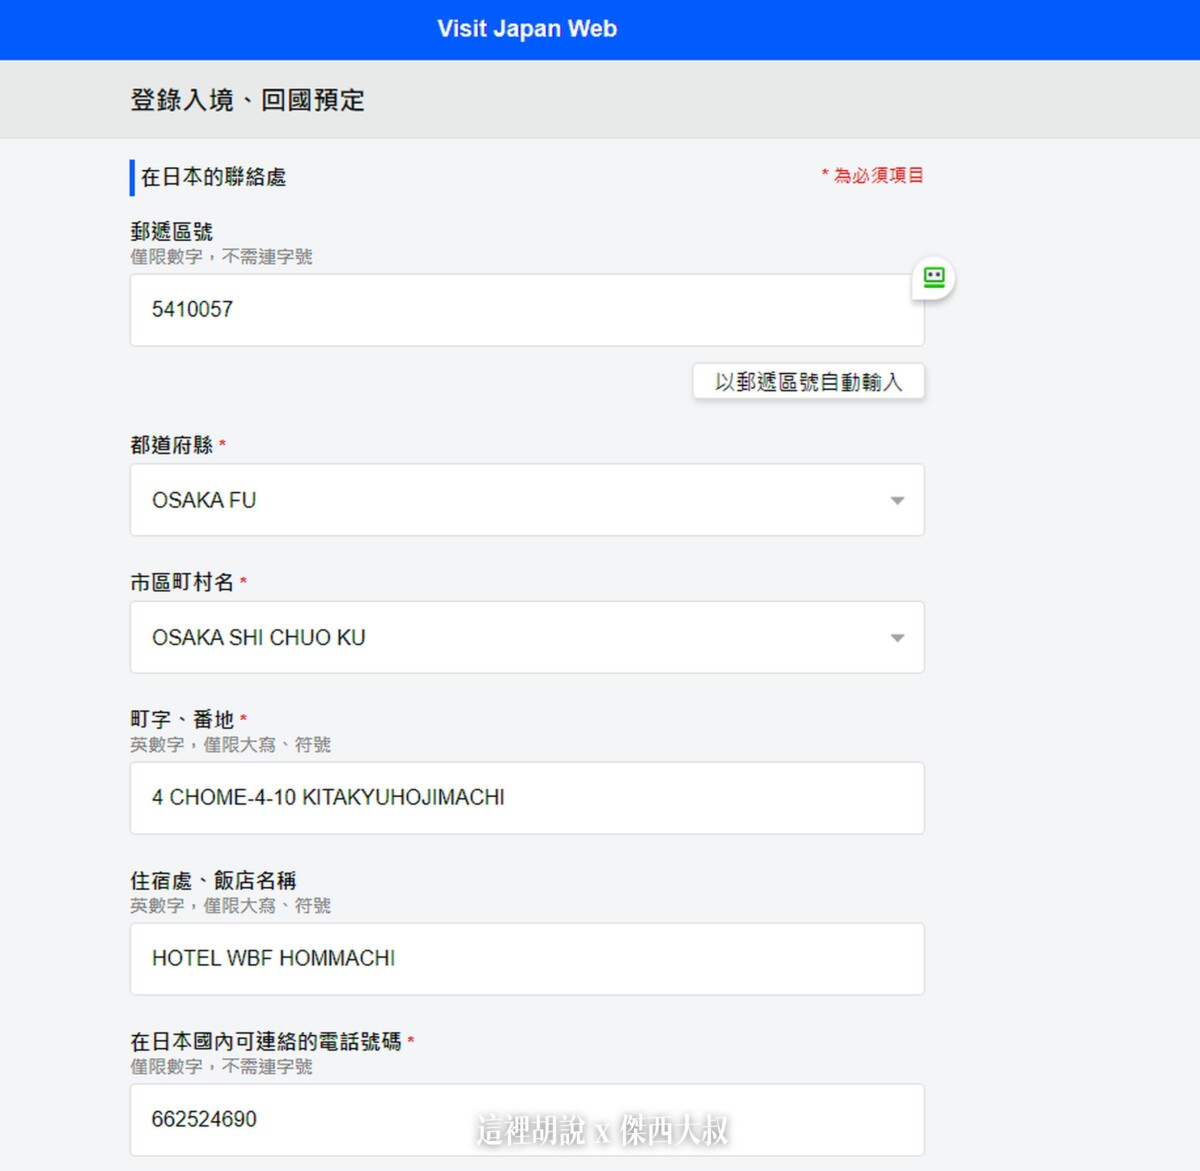Screen dimensions: 1200x1171
Task: Click the 為必須項目 required notice text
Action: click(x=873, y=175)
